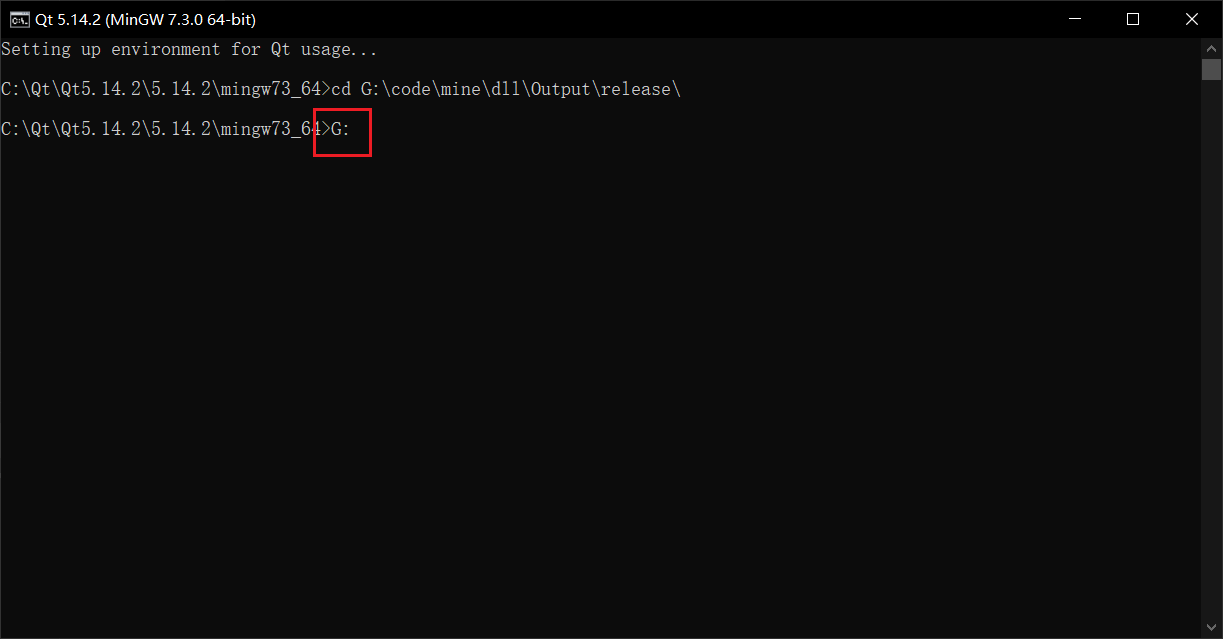Image resolution: width=1223 pixels, height=639 pixels.
Task: Click the word 'release' in the cd path
Action: tap(635, 89)
